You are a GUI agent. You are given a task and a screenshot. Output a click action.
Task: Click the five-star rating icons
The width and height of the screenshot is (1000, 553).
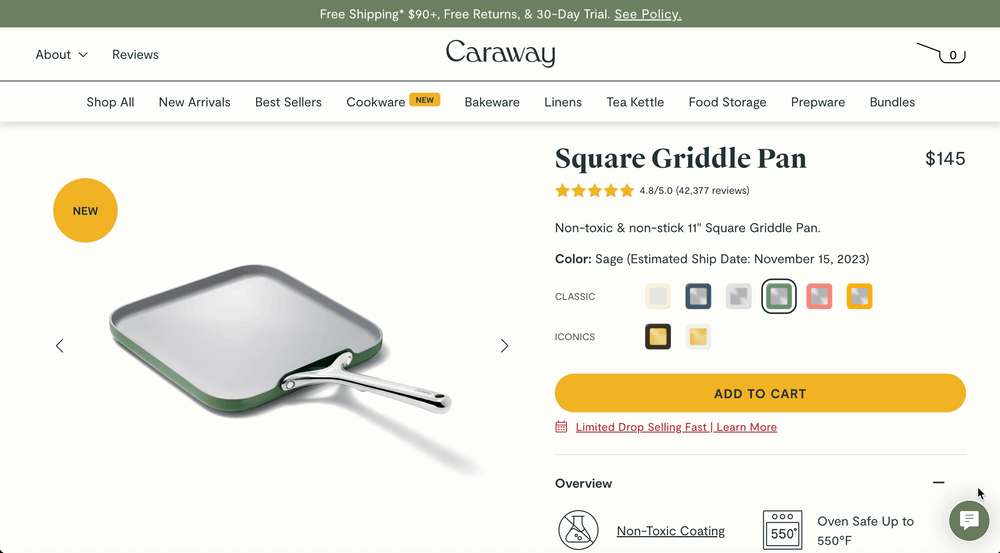click(x=594, y=190)
